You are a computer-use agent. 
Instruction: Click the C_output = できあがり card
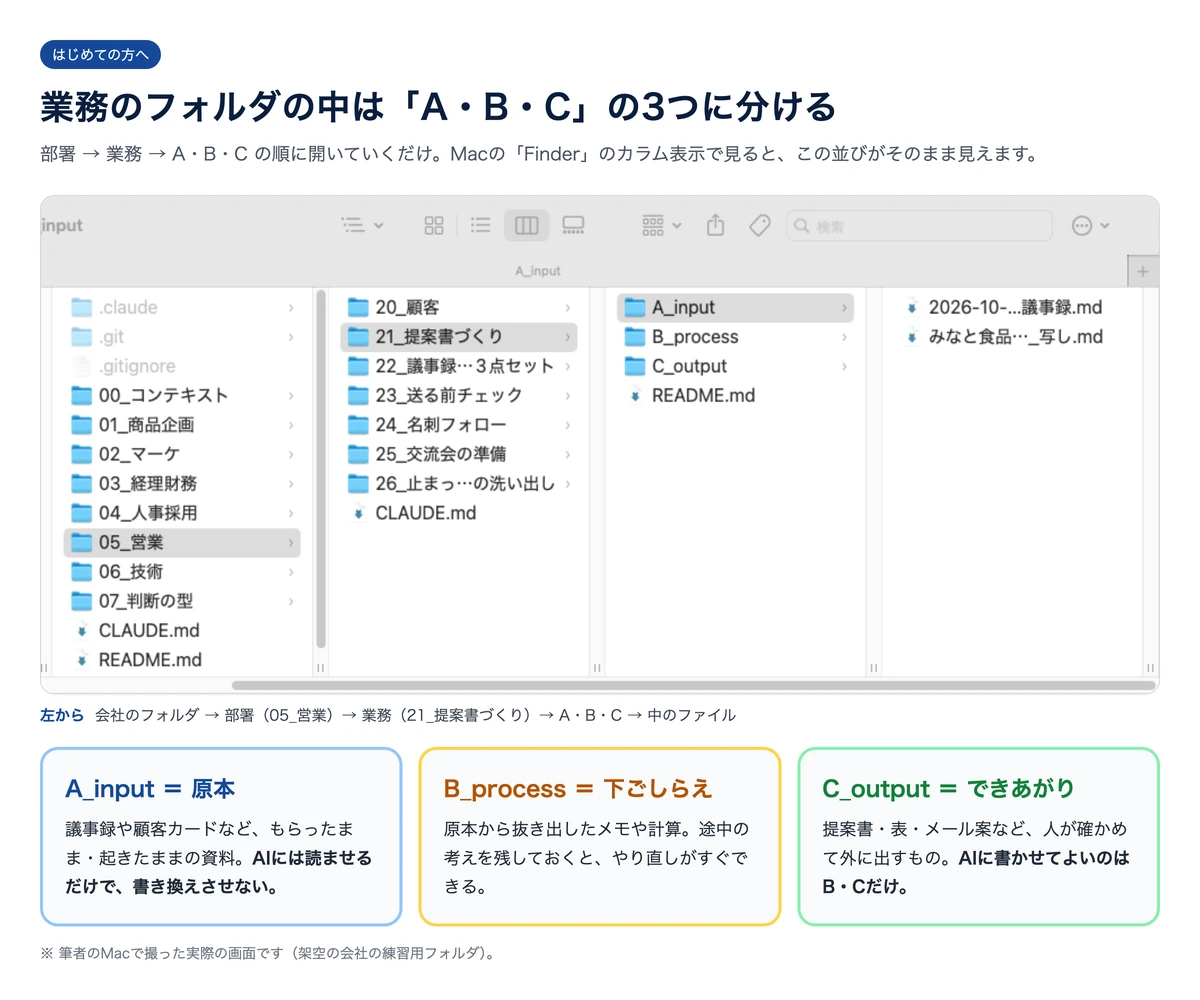click(979, 836)
